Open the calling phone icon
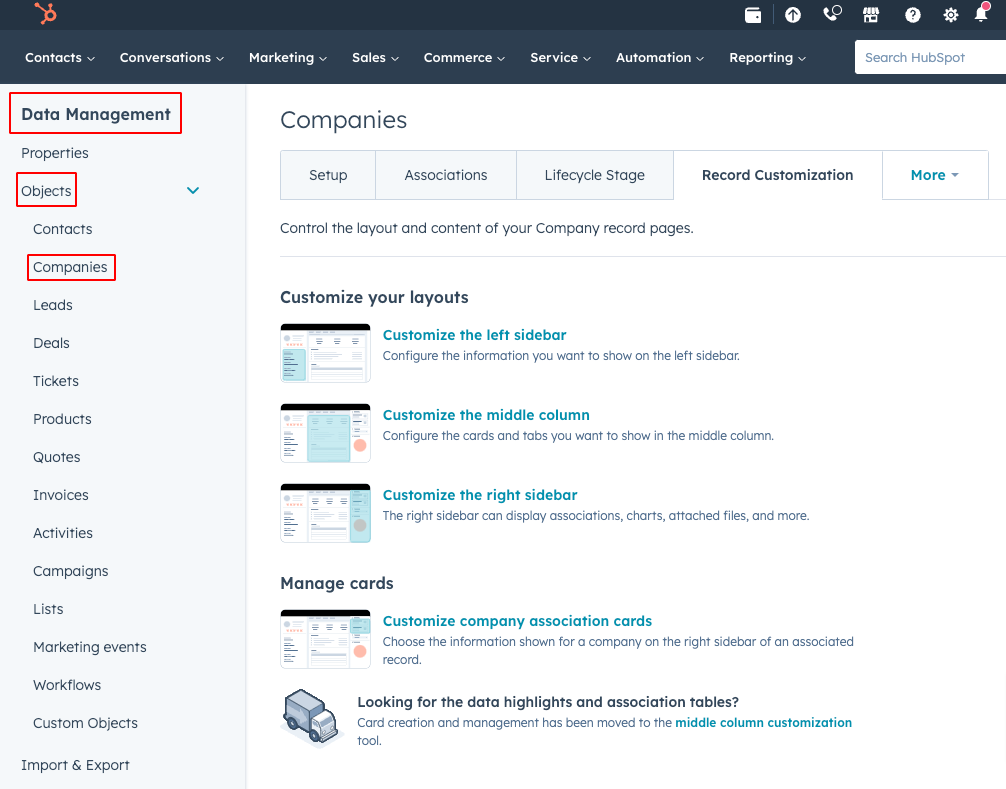The image size is (1006, 789). [832, 14]
